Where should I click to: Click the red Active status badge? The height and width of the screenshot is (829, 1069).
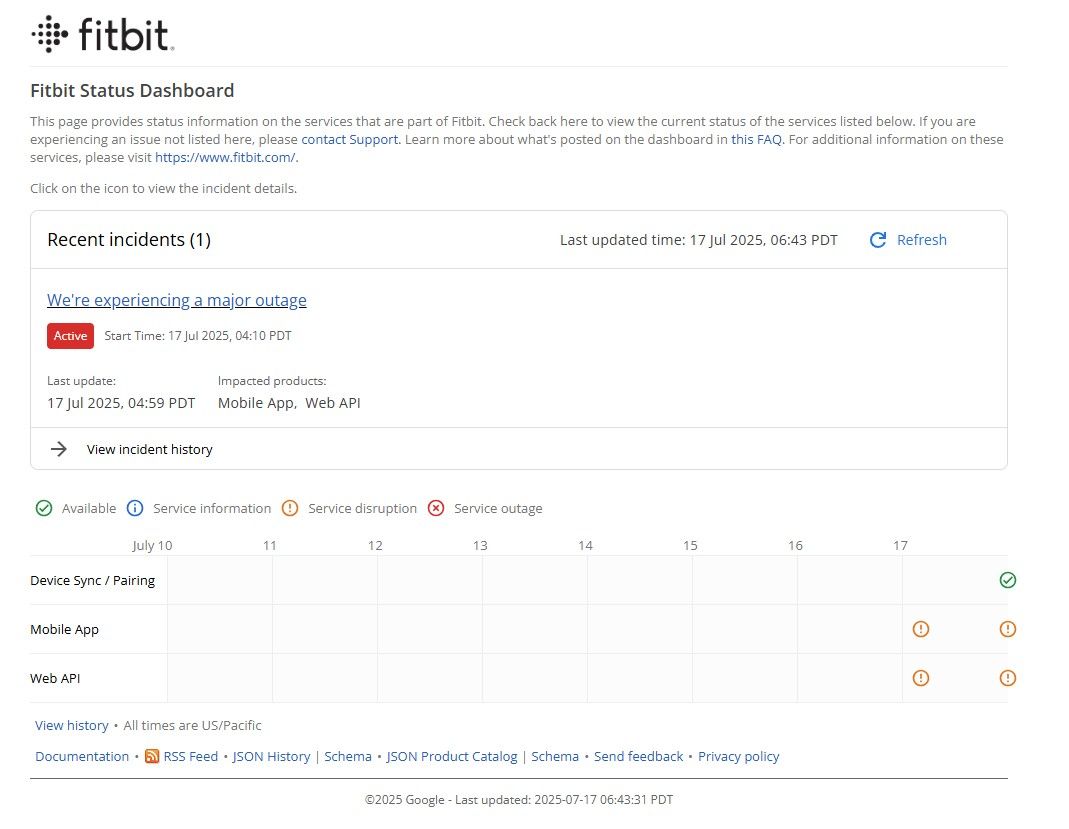(x=70, y=336)
